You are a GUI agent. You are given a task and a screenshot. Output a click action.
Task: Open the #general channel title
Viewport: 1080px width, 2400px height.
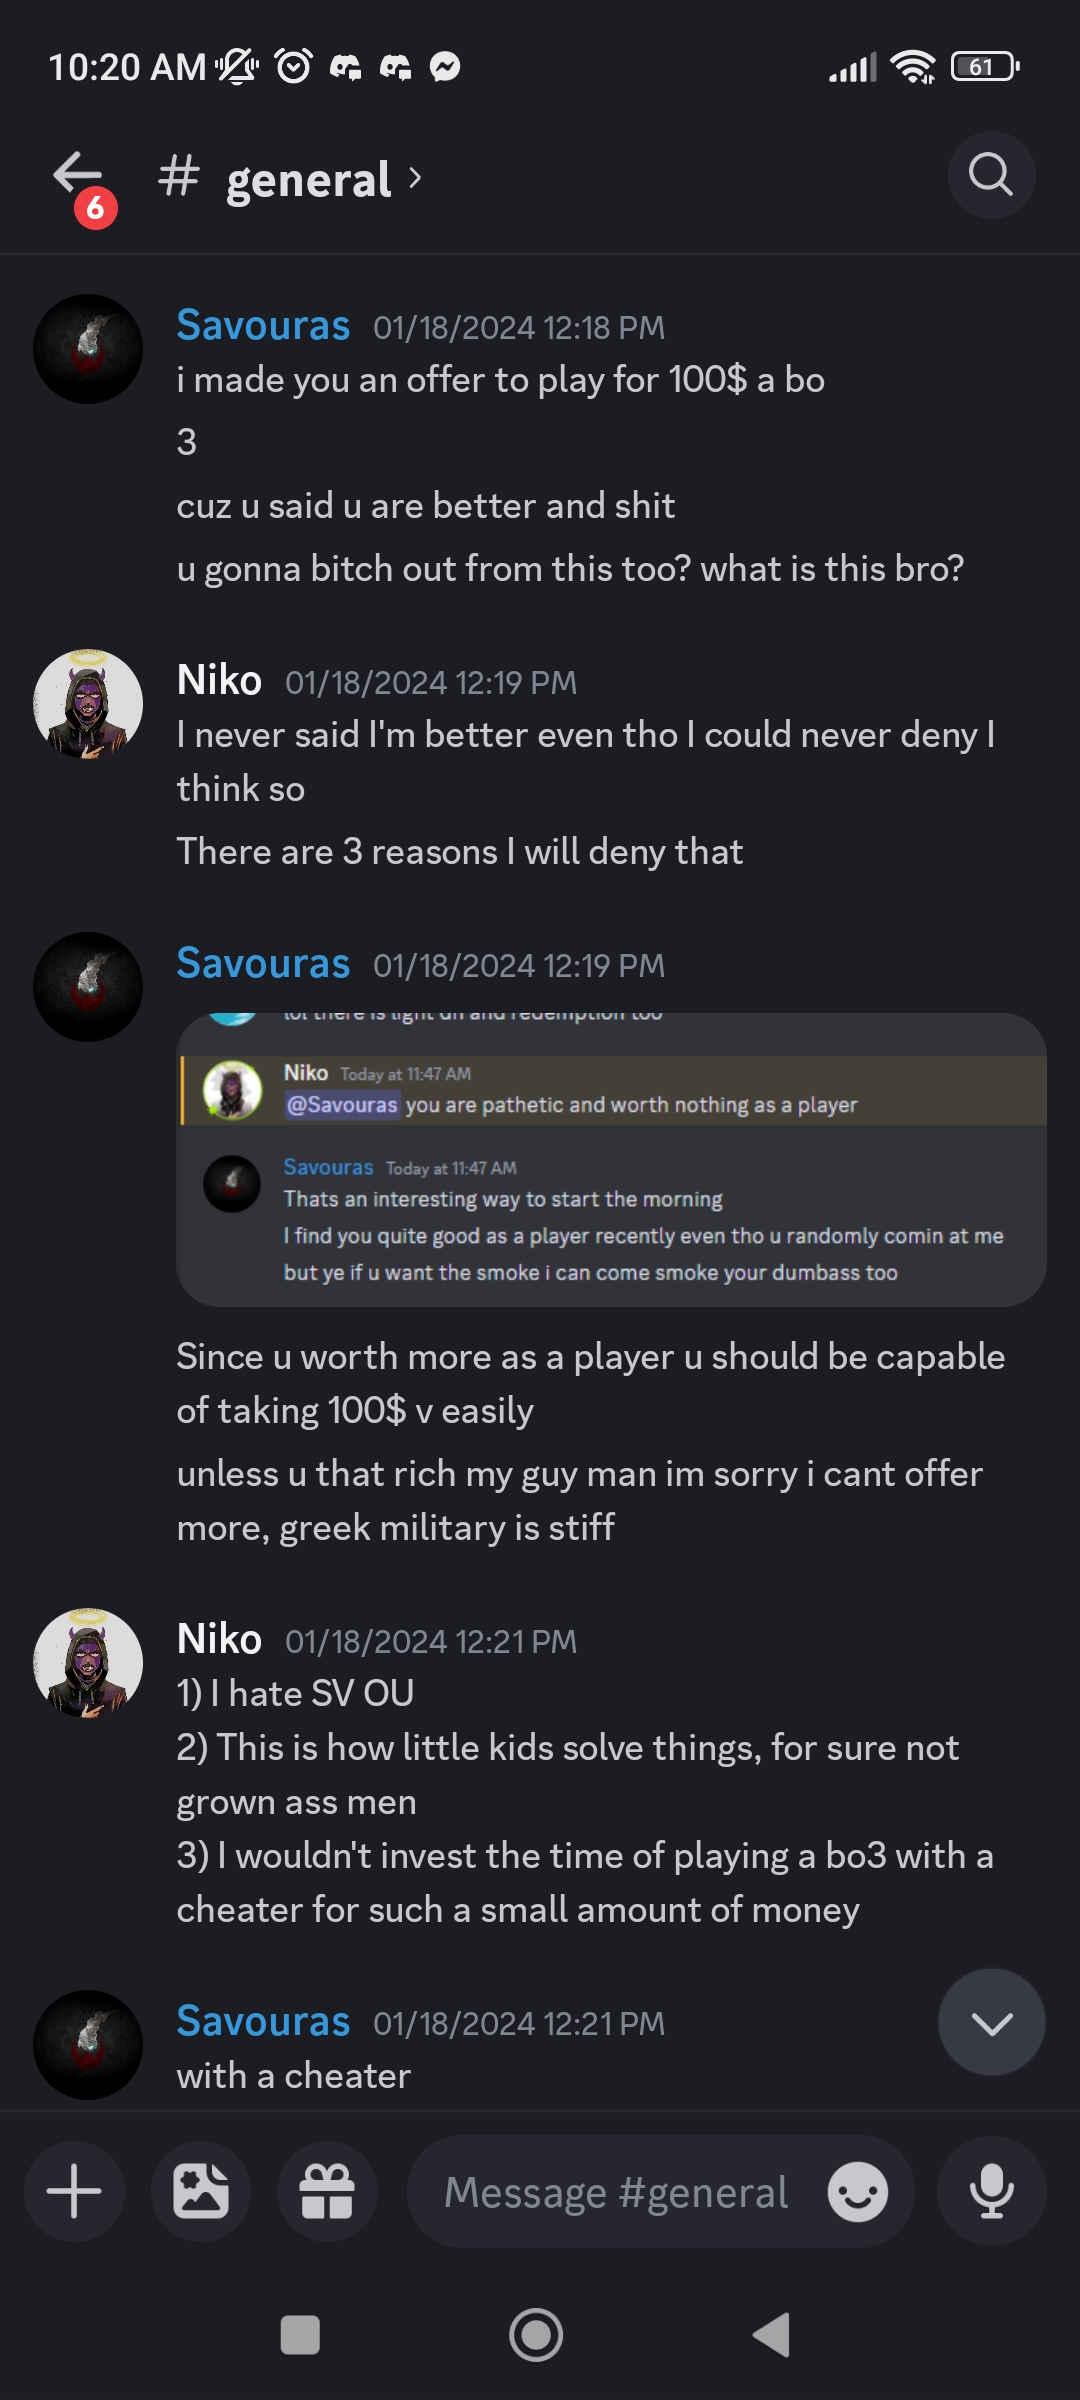point(308,180)
